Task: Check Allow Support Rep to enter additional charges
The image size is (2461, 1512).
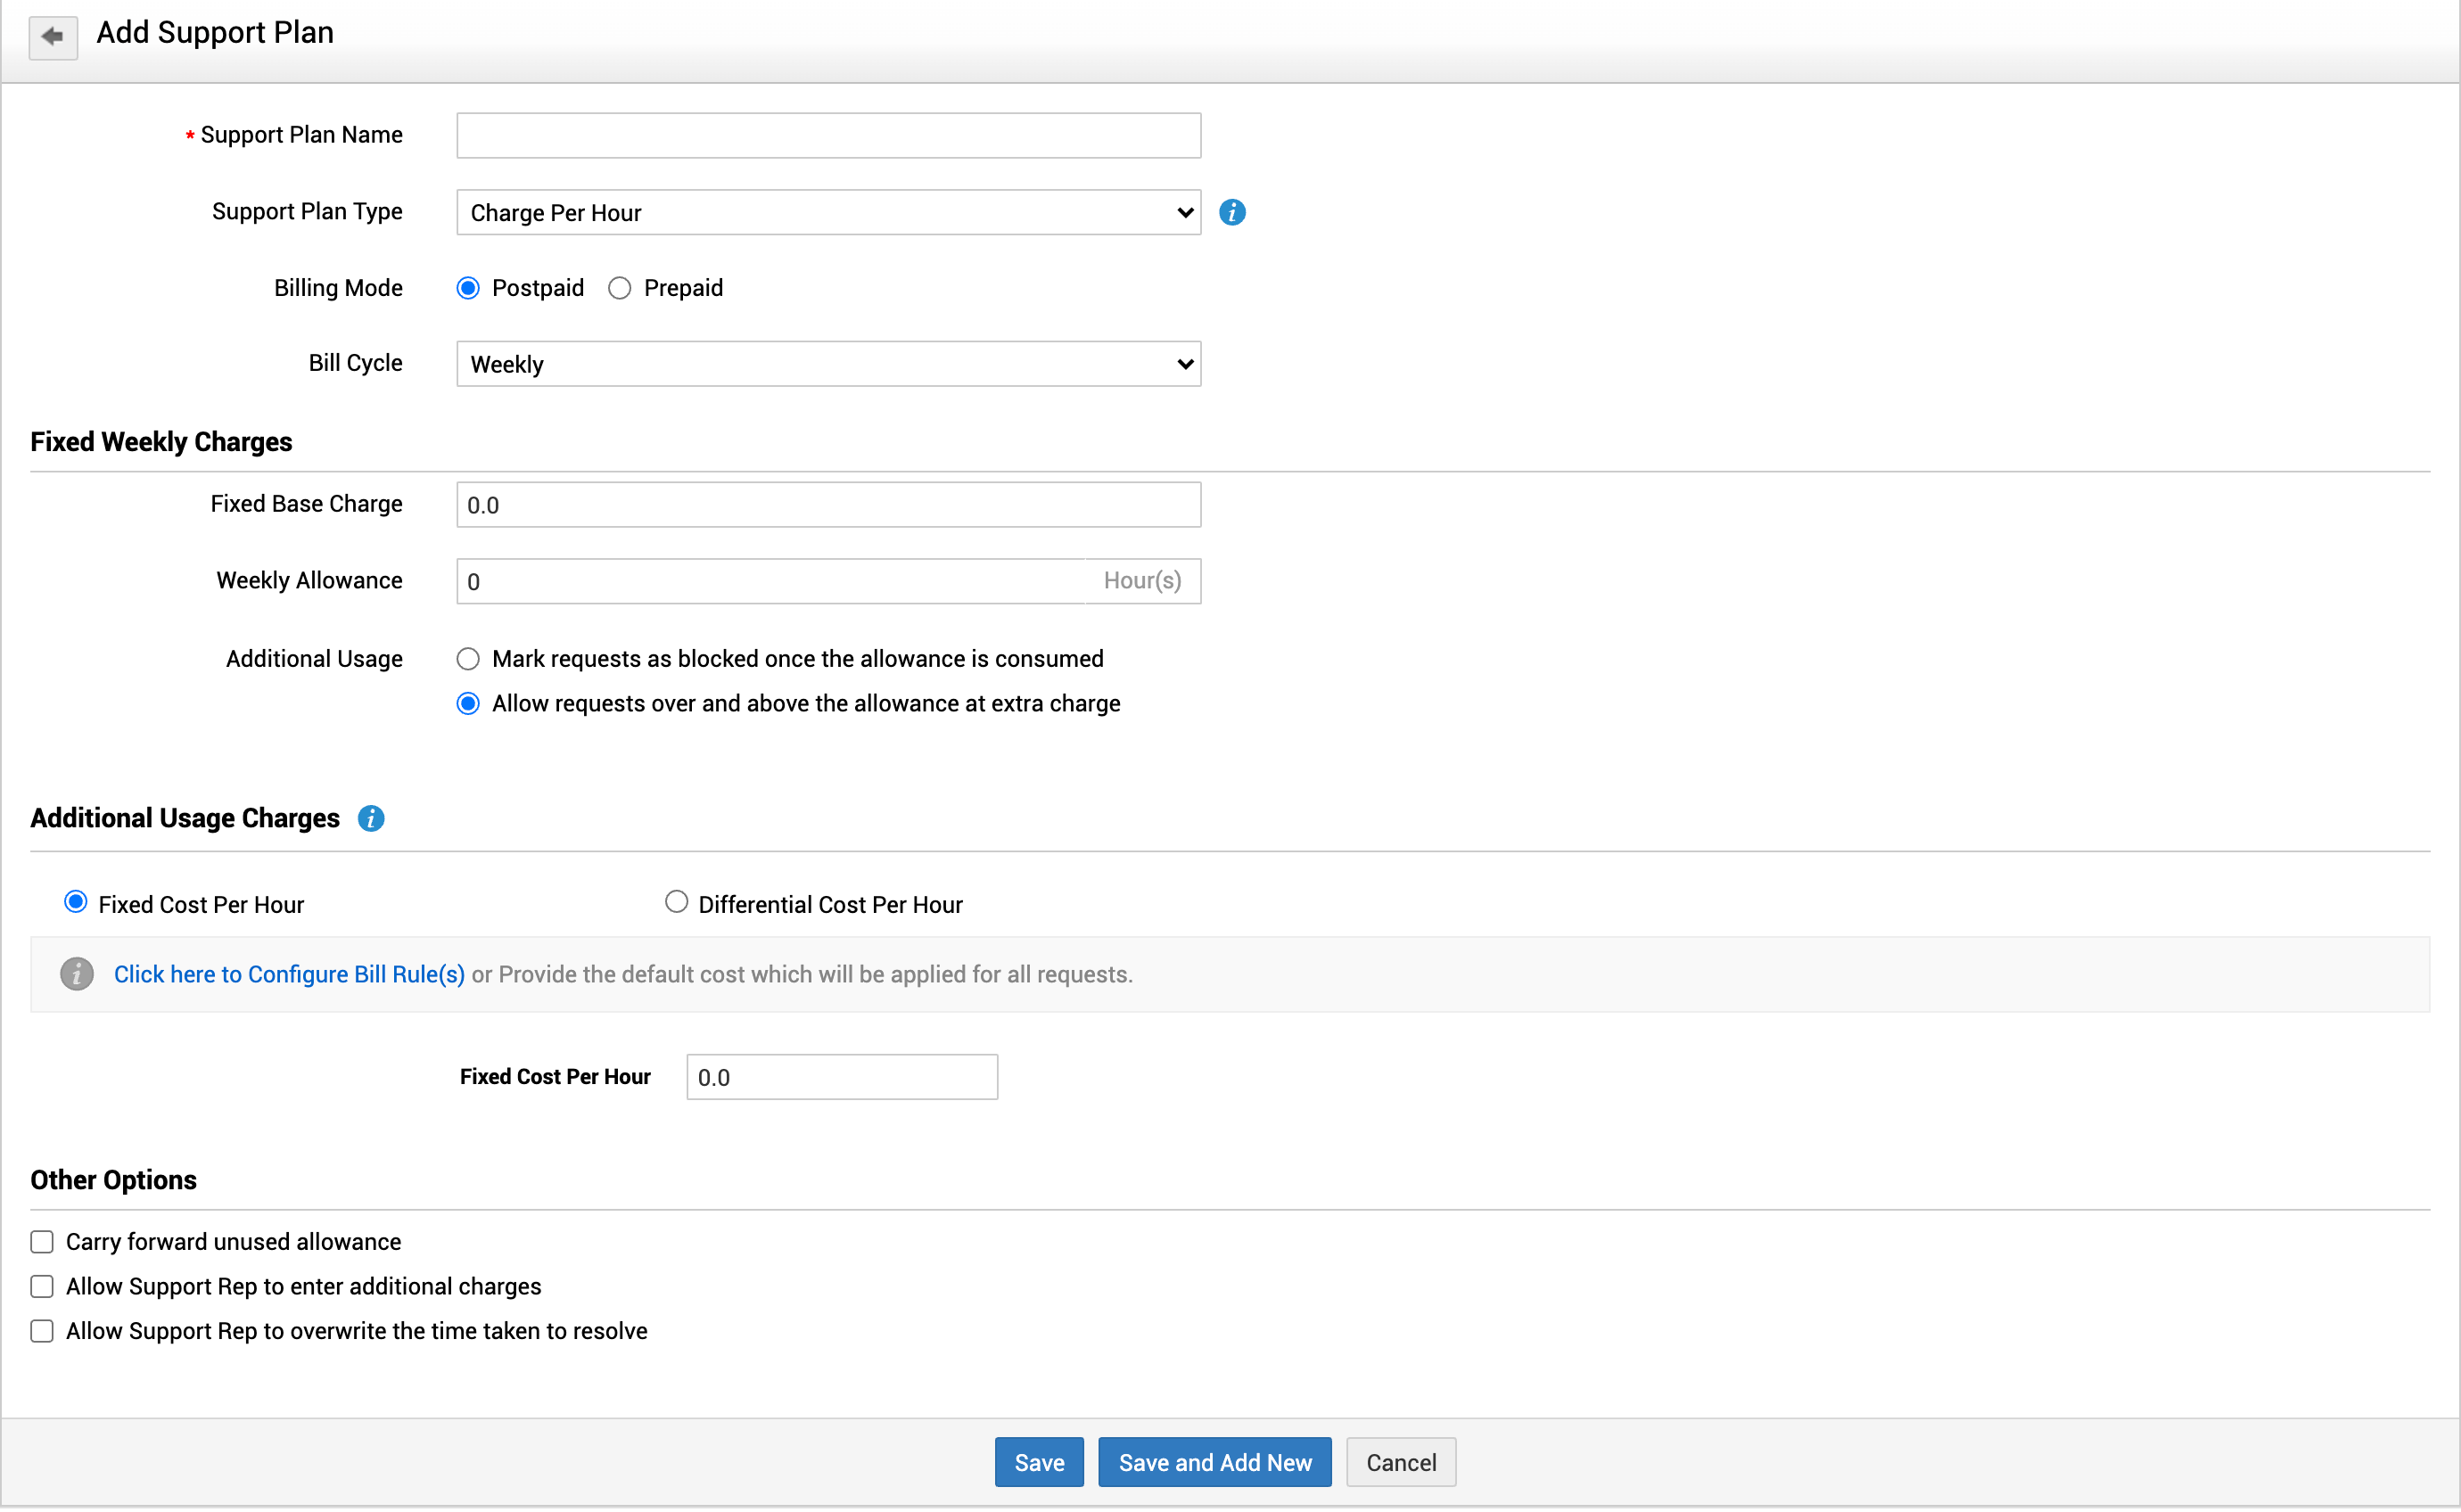Action: point(42,1288)
